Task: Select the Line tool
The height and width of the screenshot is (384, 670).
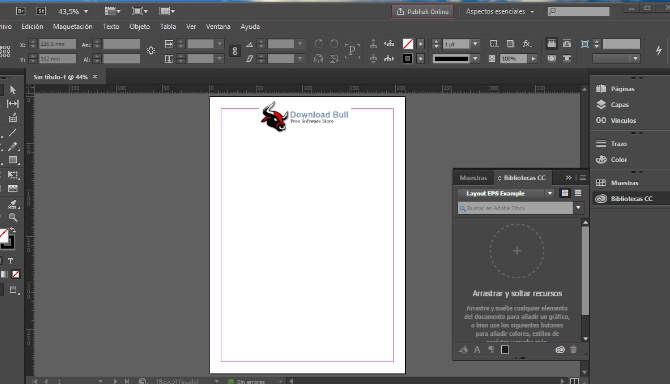Action: (12, 132)
